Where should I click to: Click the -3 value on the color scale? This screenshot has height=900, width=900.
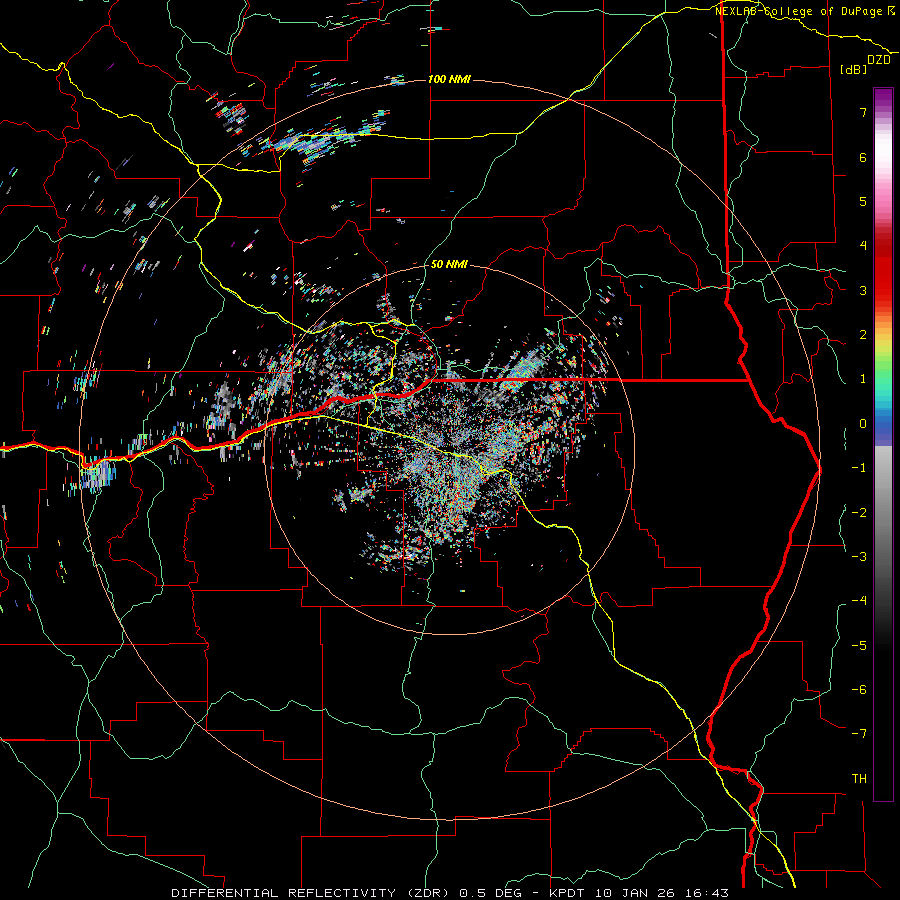tap(859, 557)
